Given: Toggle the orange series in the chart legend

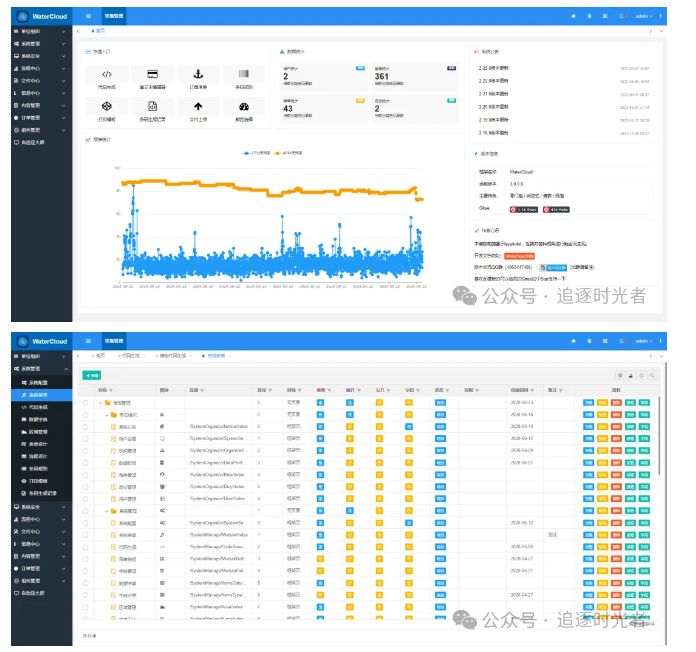Looking at the screenshot, I should [289, 153].
